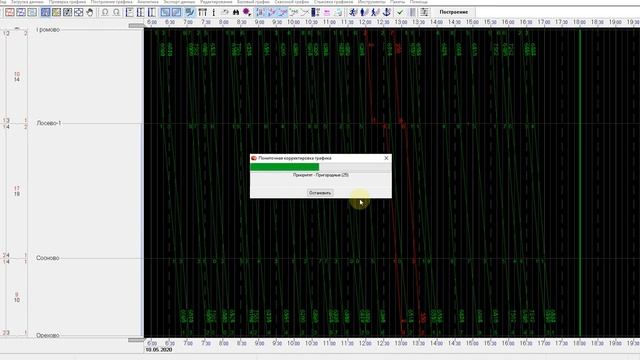The image size is (640, 360).
Task: Click the green progress bar in dialog
Action: pos(284,167)
